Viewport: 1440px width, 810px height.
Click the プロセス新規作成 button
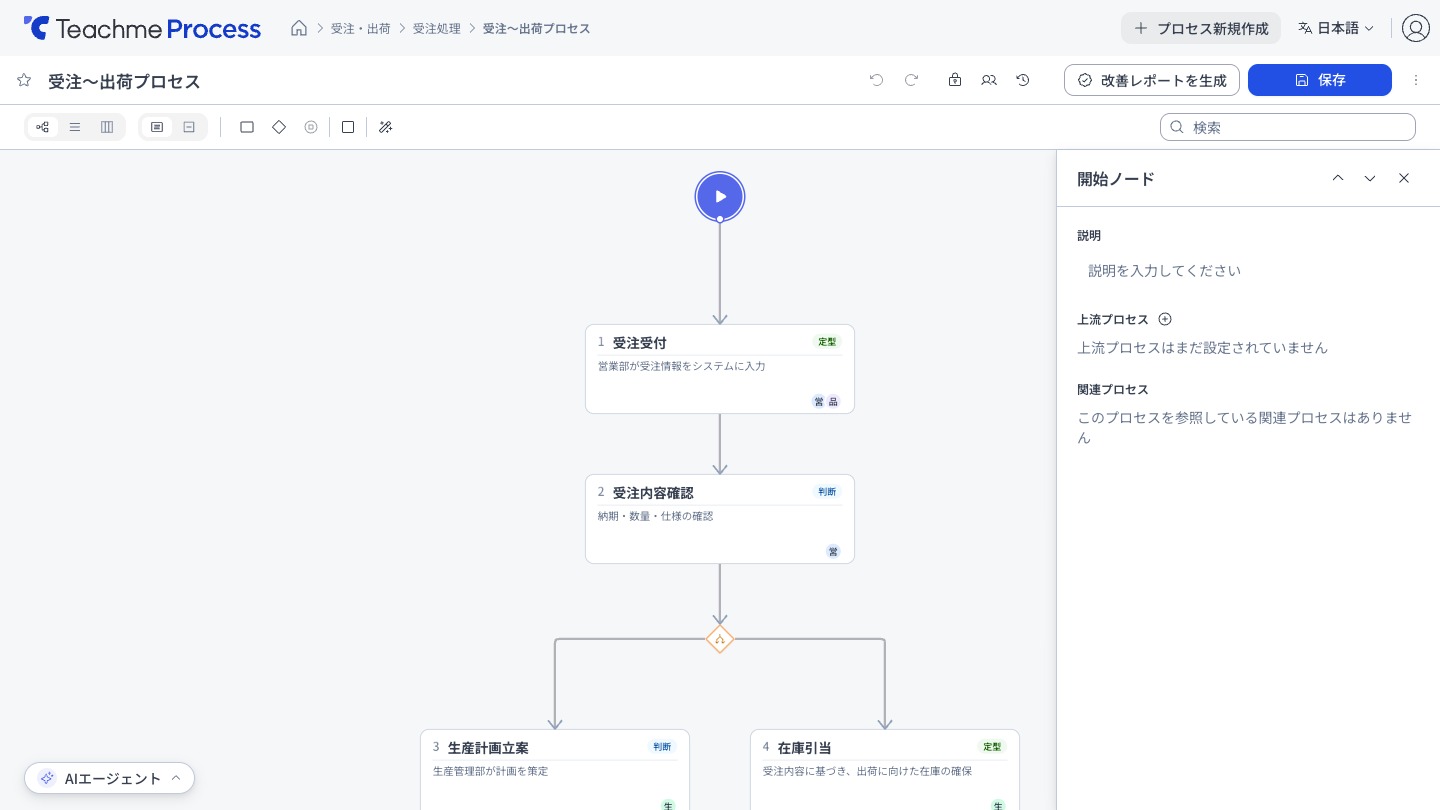coord(1201,28)
